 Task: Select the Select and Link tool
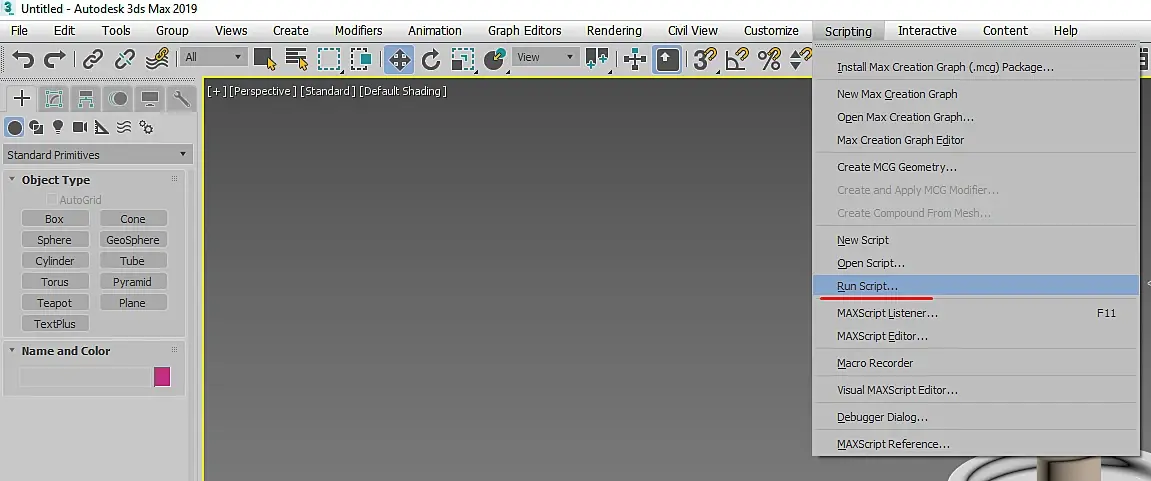(x=92, y=59)
